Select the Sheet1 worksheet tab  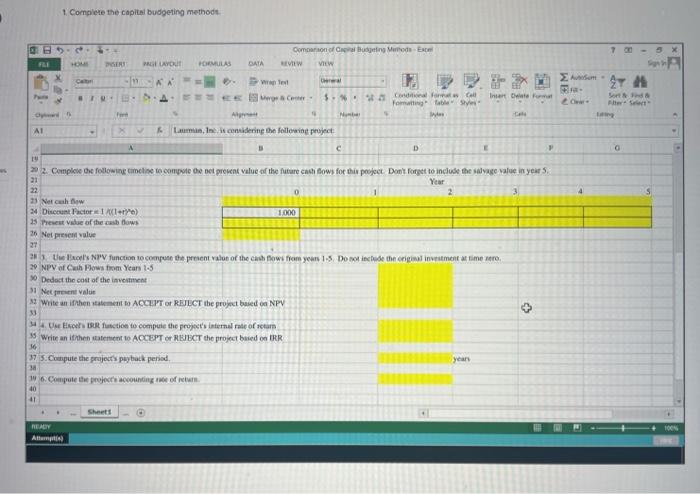coord(99,412)
